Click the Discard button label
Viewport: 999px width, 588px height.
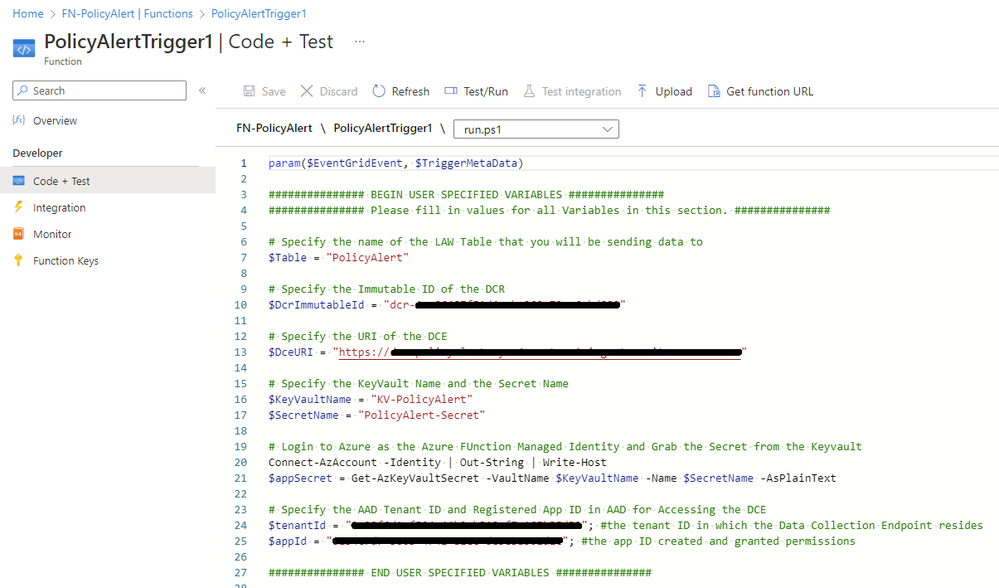pyautogui.click(x=338, y=92)
